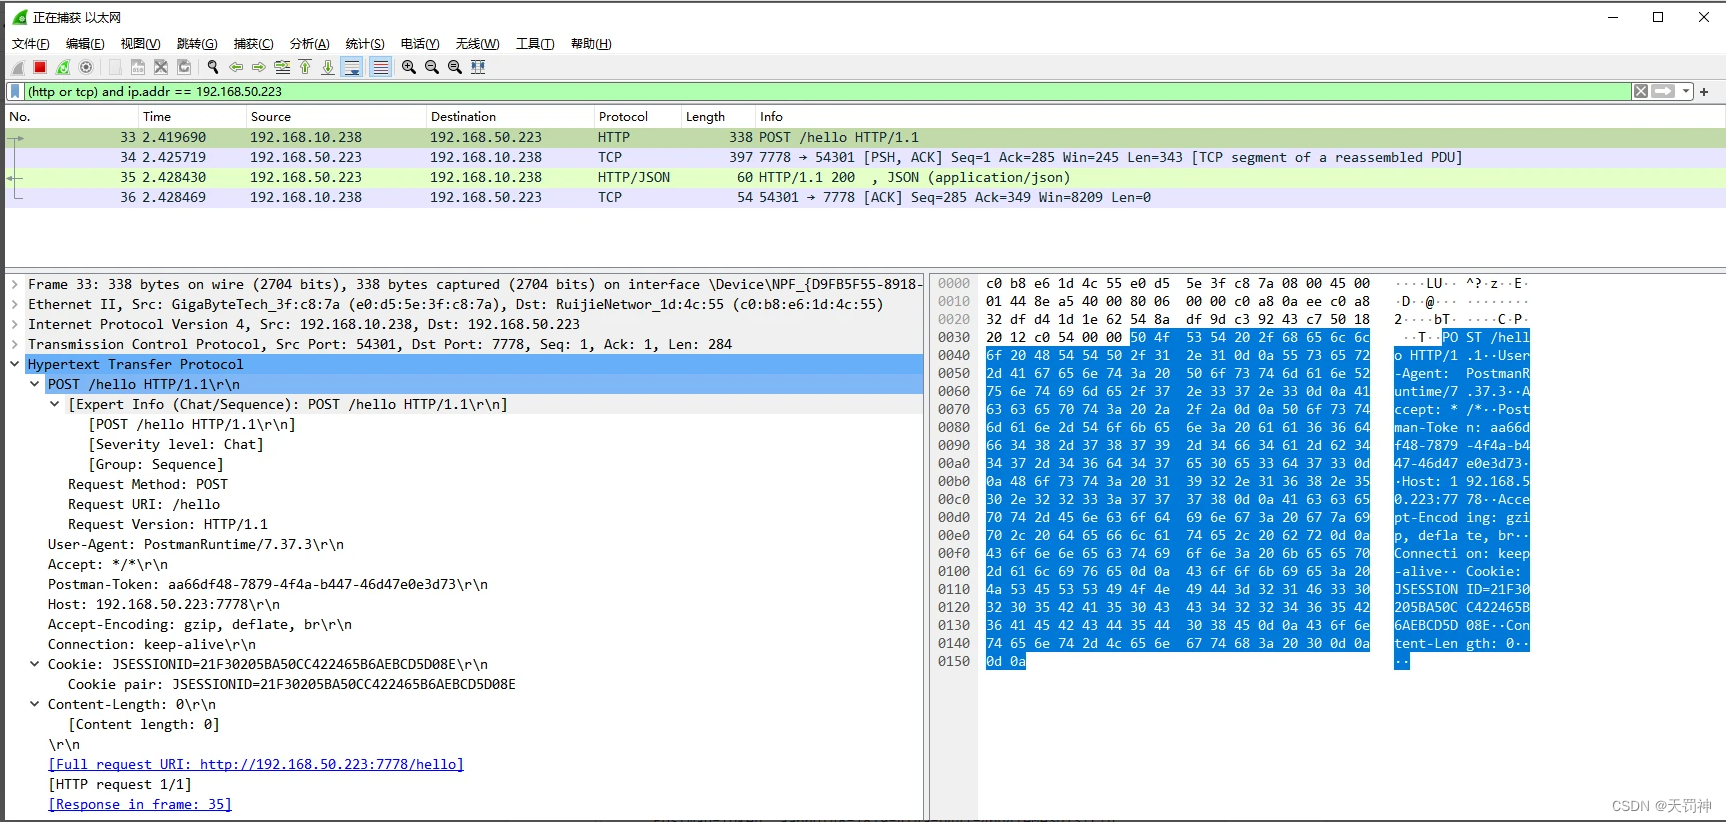Apply the display filter arrow button

[x=1663, y=91]
